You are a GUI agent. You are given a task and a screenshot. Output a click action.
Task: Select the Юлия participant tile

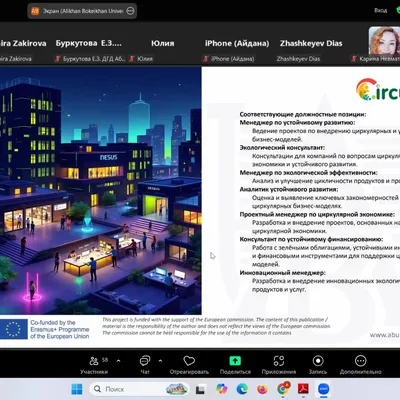coord(163,43)
